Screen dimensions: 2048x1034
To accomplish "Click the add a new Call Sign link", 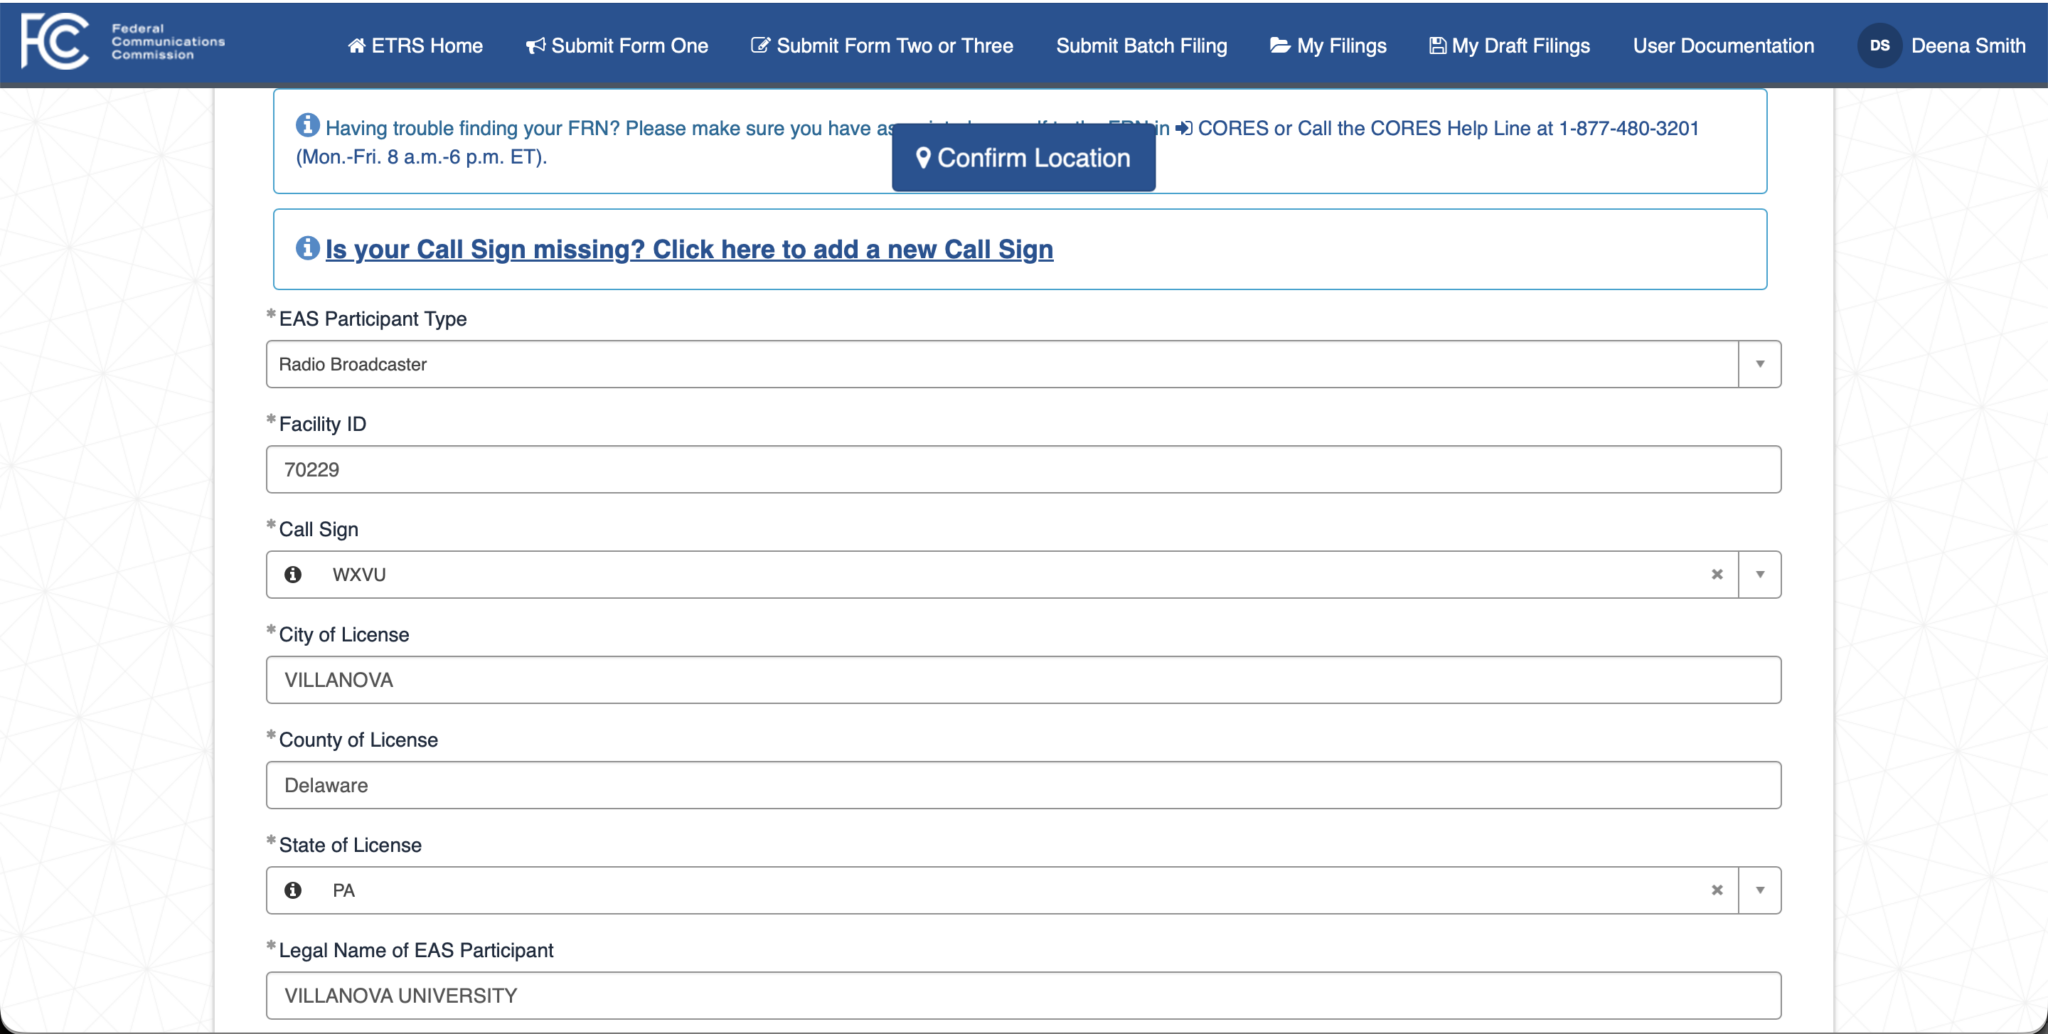I will 689,249.
